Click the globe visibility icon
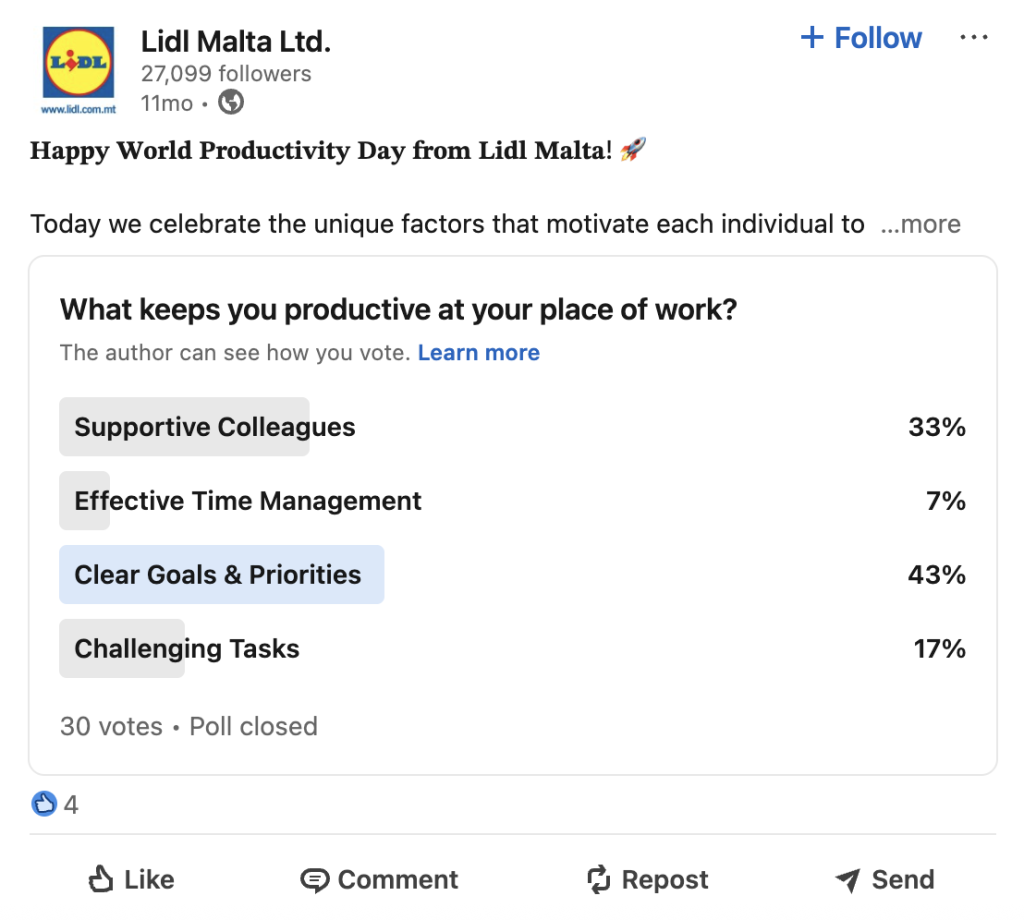 [231, 102]
